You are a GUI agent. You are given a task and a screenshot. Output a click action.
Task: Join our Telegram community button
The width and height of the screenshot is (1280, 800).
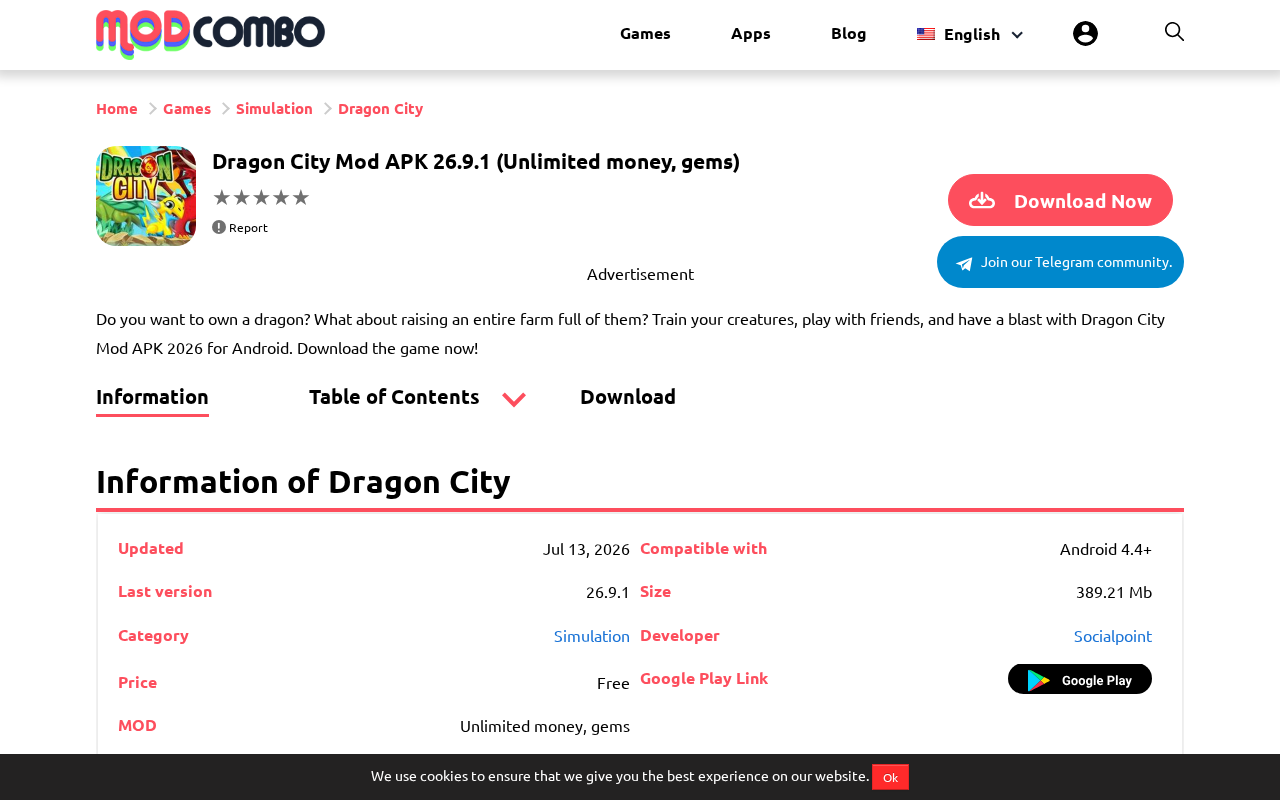click(x=1060, y=262)
